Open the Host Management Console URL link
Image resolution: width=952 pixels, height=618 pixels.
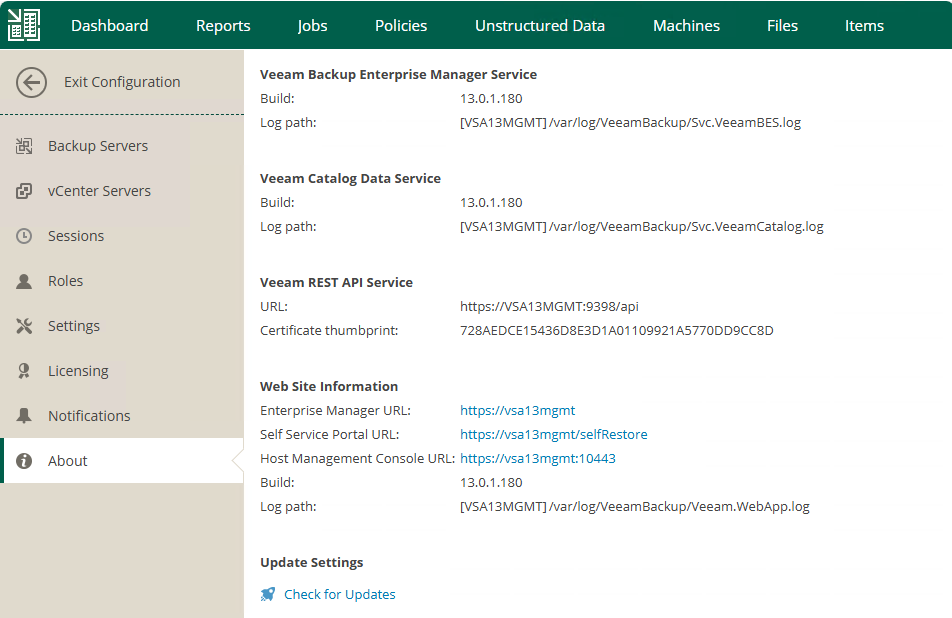(x=537, y=458)
